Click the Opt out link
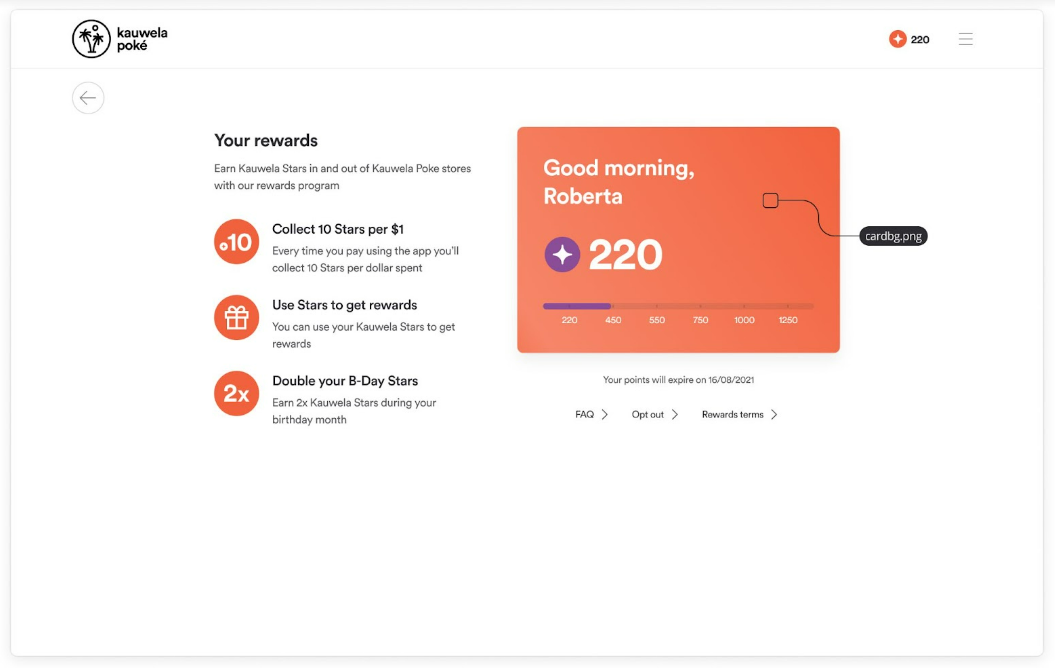The width and height of the screenshot is (1055, 668). (647, 414)
